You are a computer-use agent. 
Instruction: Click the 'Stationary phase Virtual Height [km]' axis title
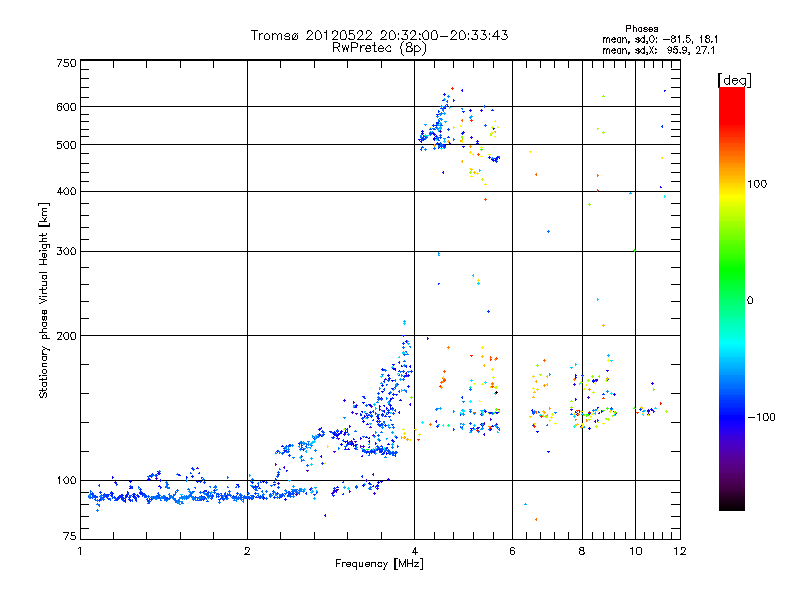point(44,300)
